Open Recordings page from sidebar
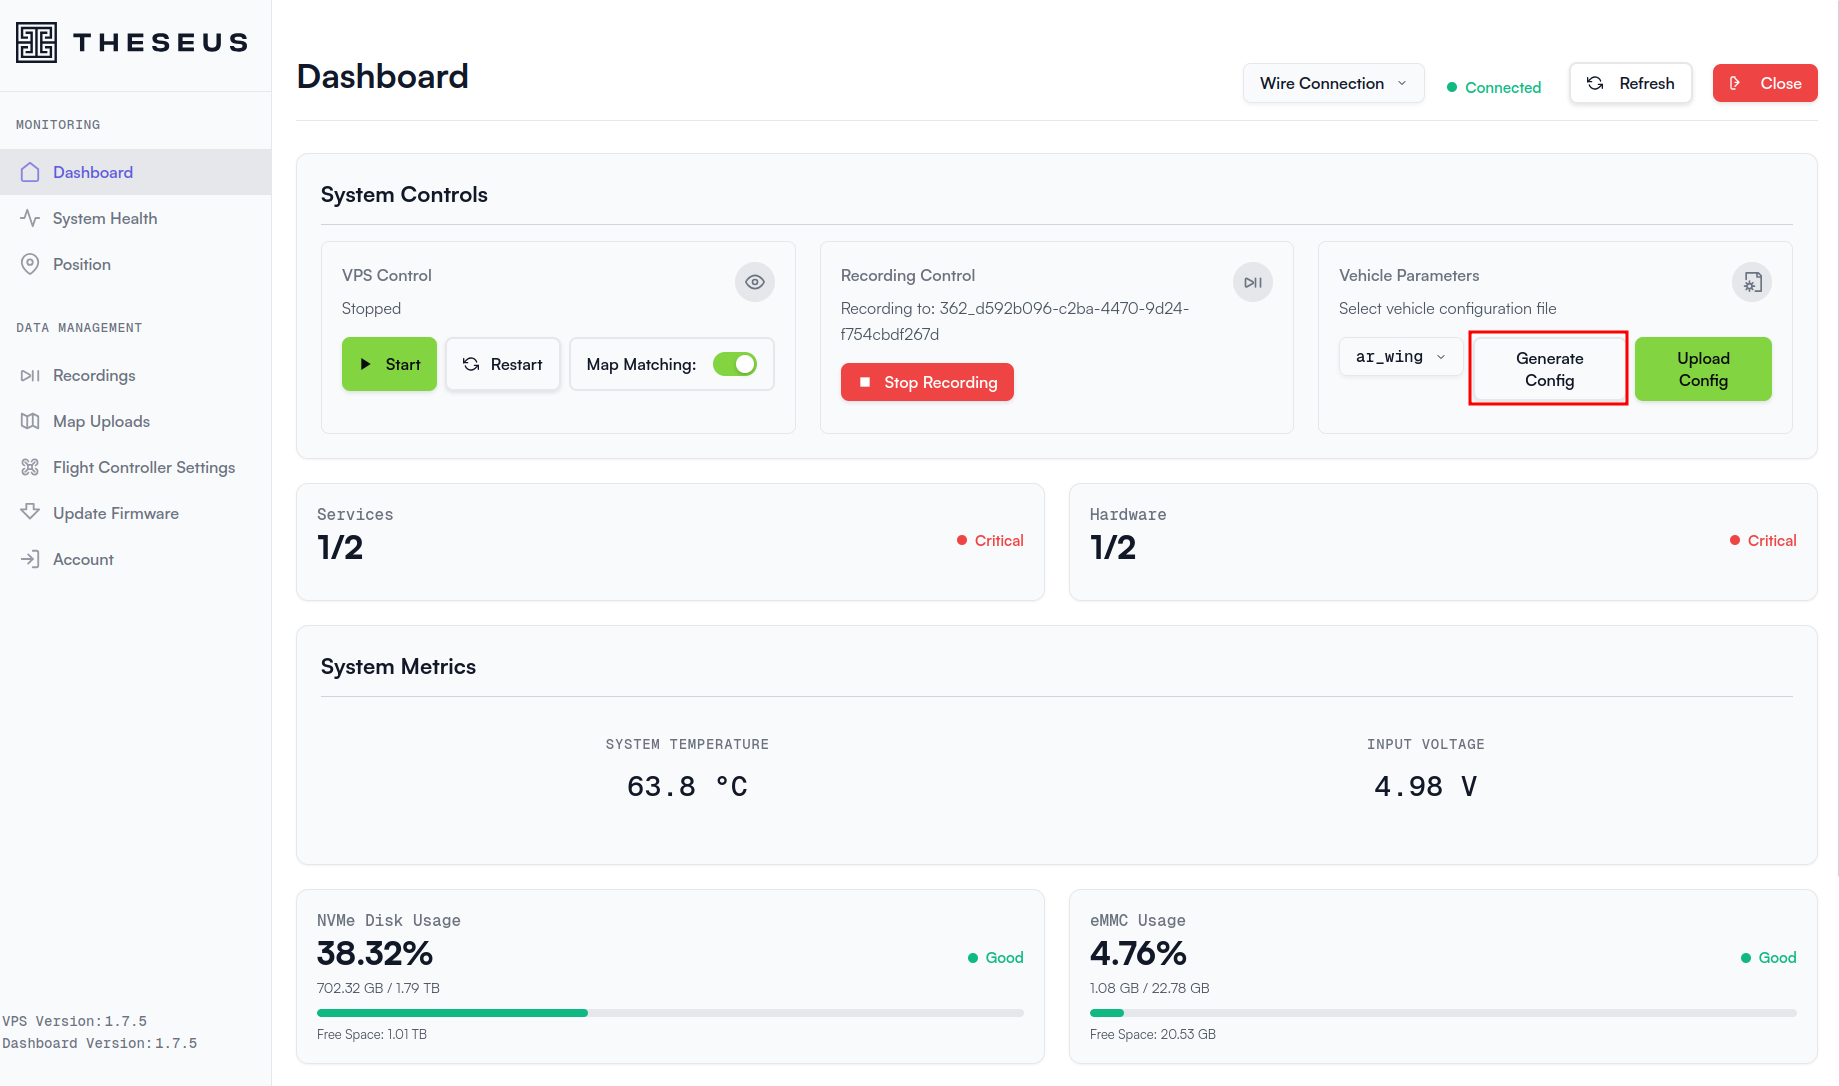The height and width of the screenshot is (1086, 1839). click(94, 375)
